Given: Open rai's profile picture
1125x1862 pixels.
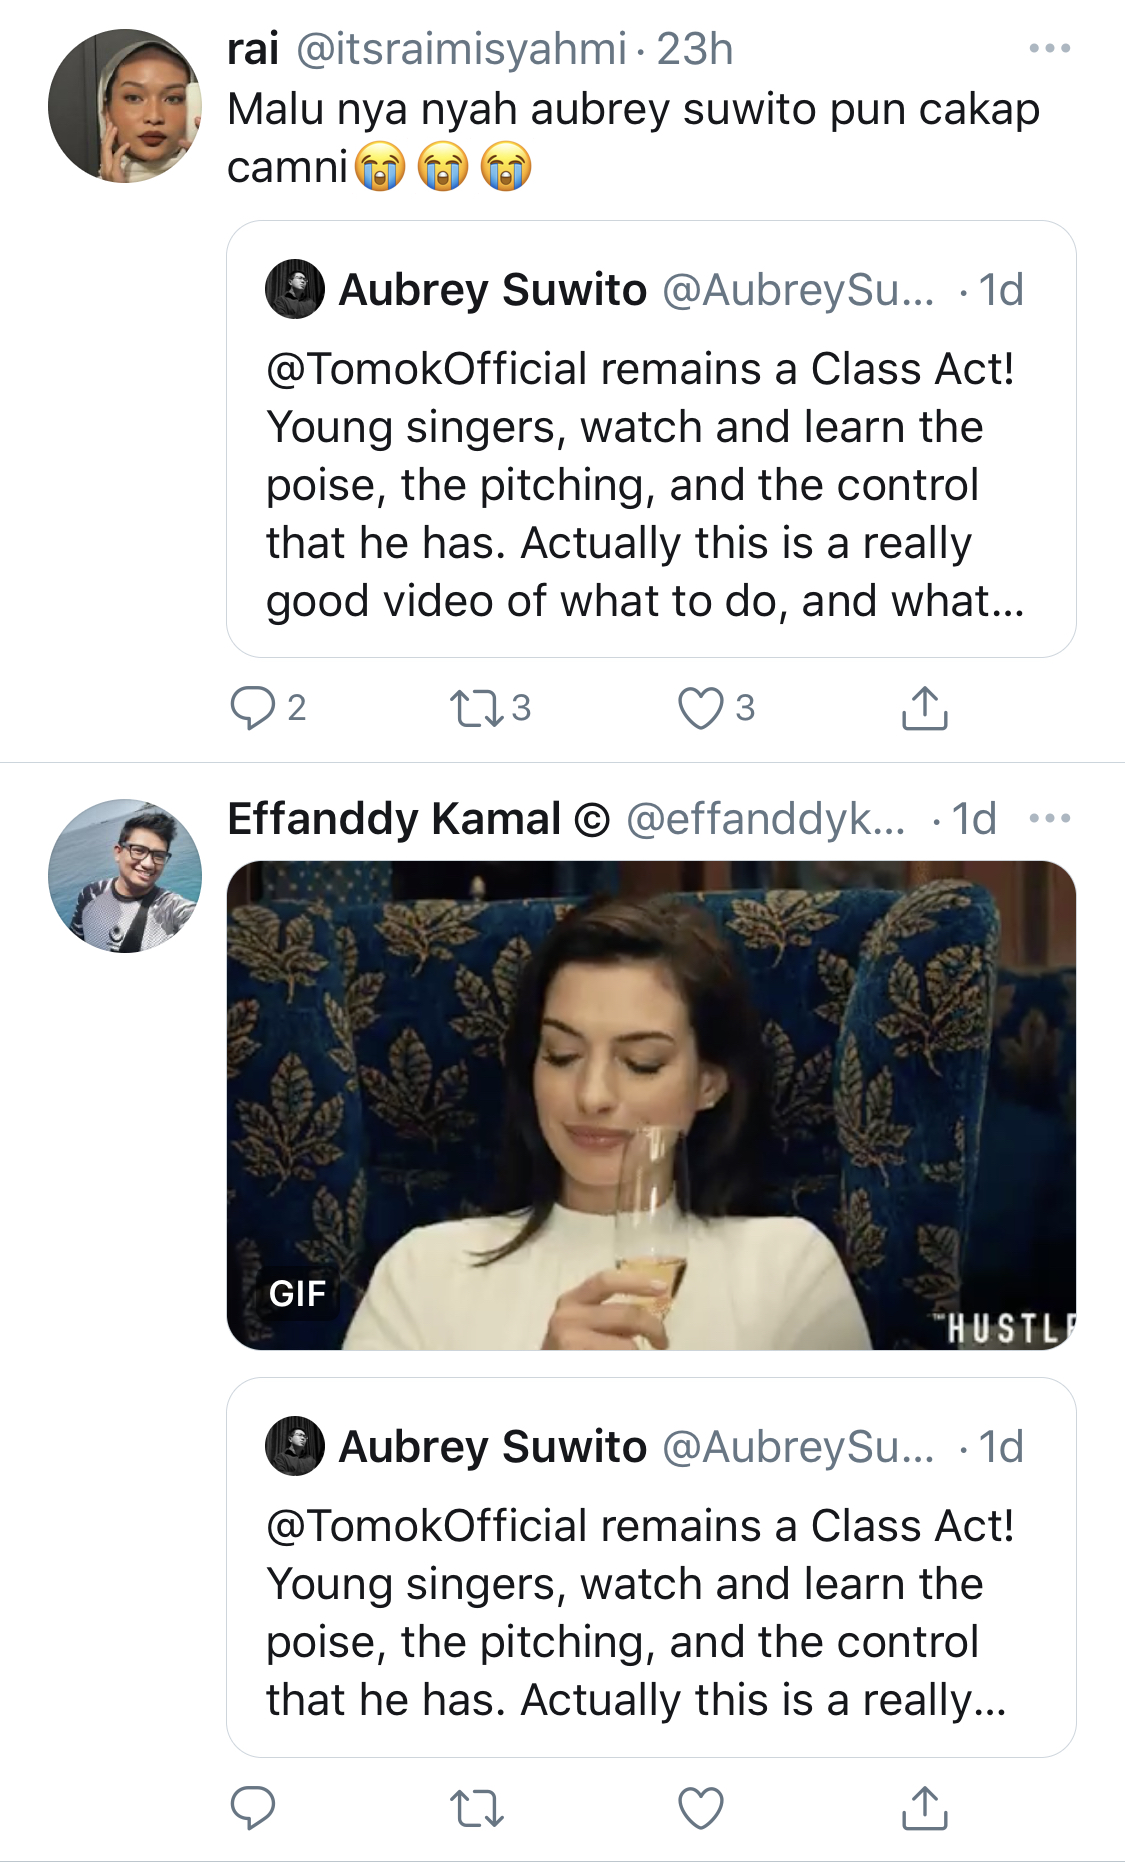Looking at the screenshot, I should click(x=125, y=106).
